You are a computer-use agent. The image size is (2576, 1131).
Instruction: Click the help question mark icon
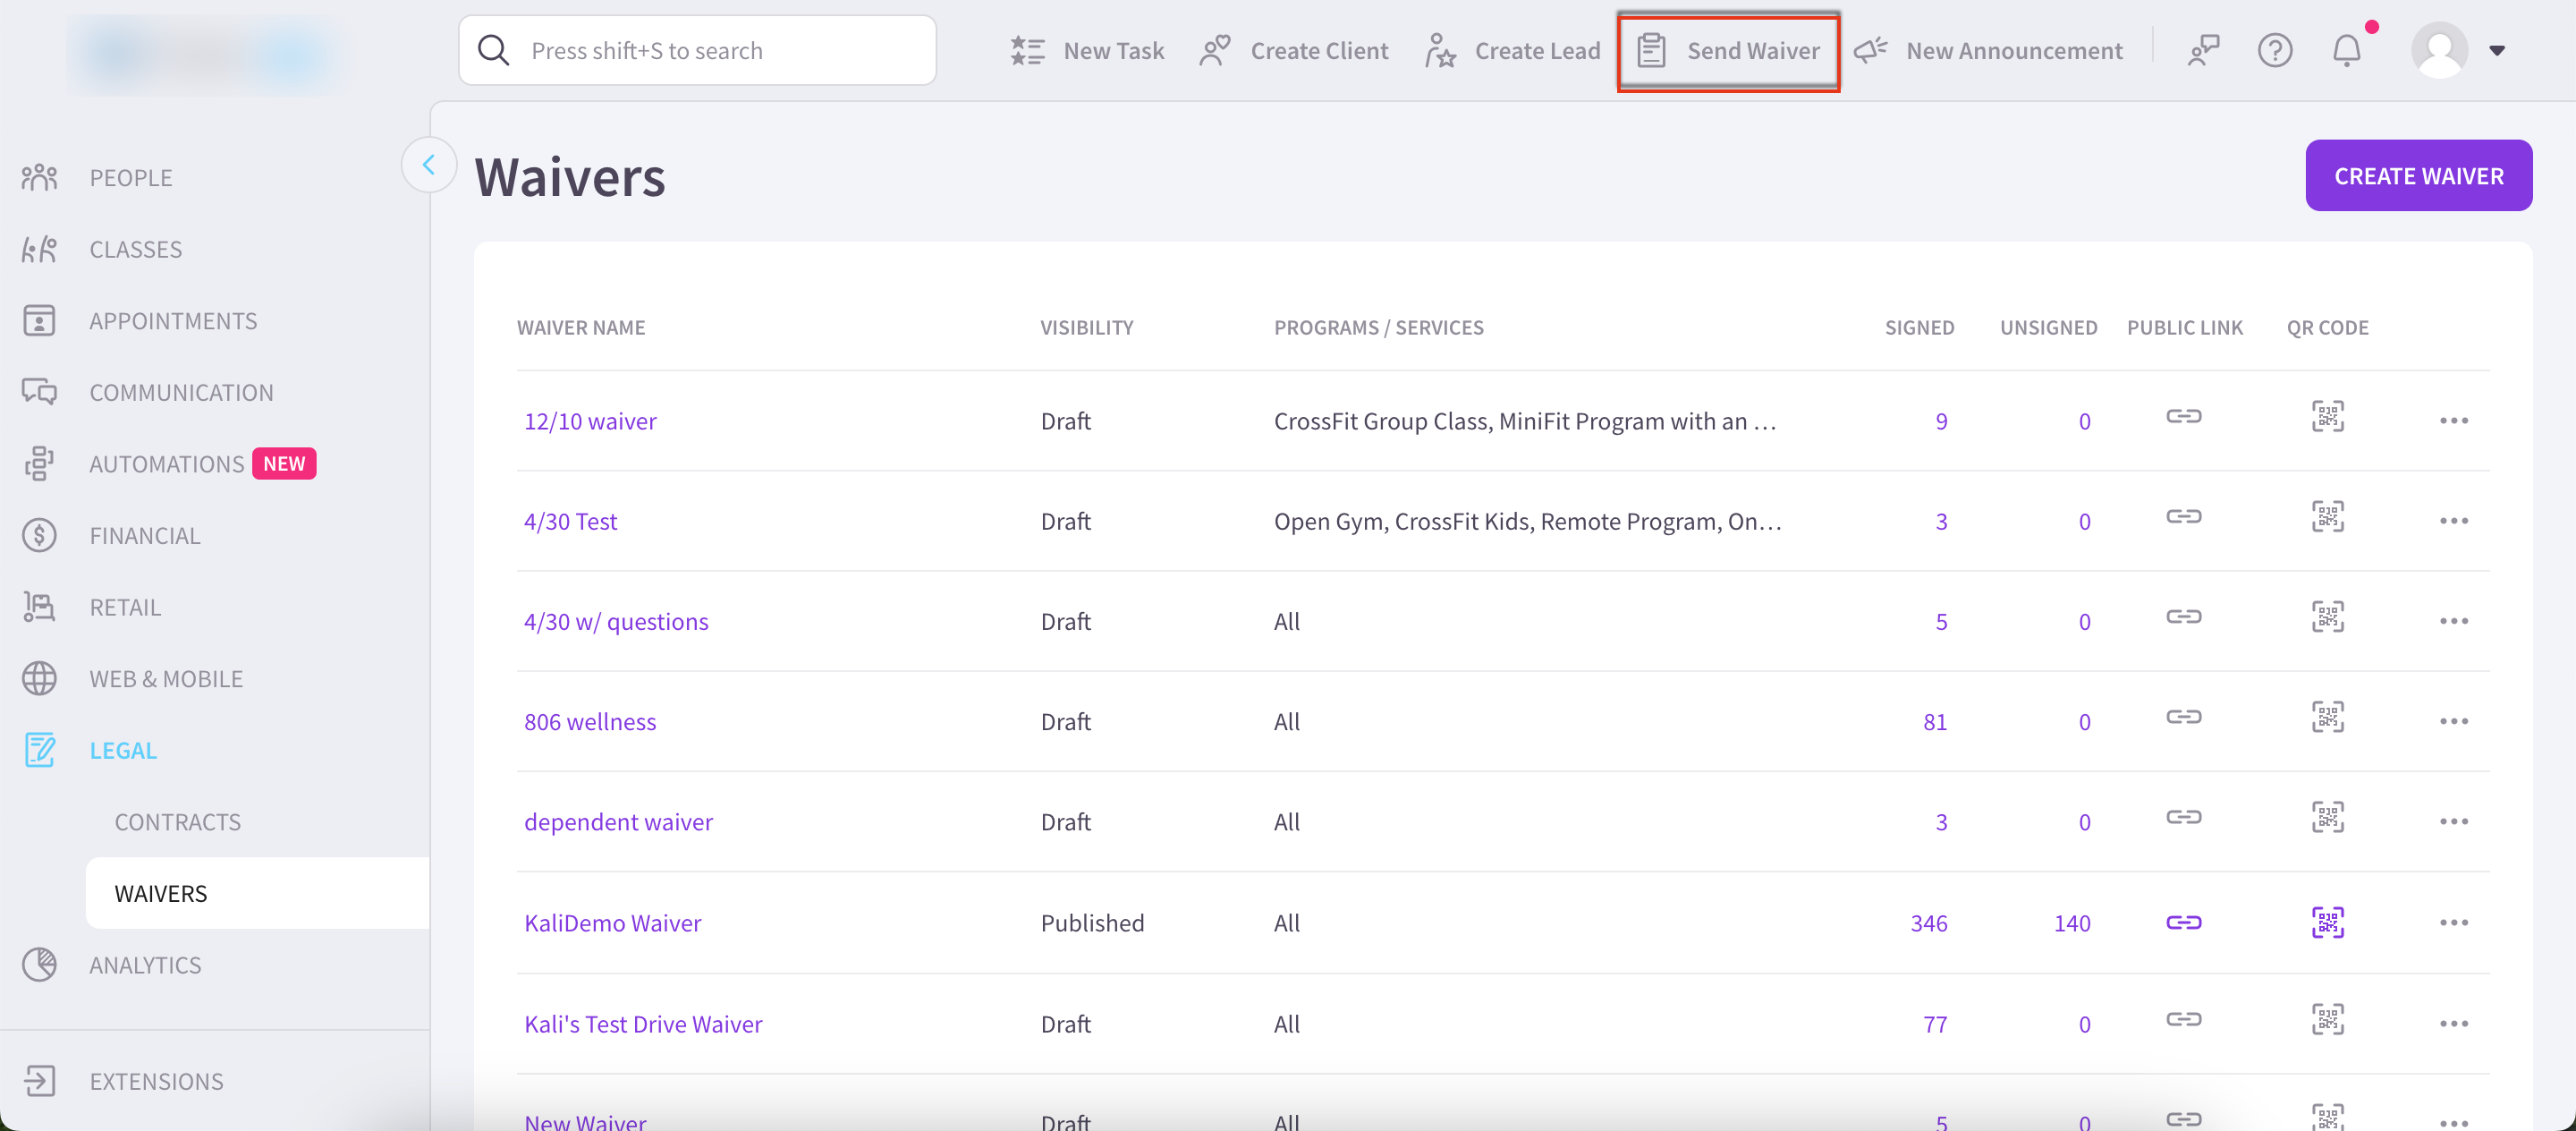pos(2274,50)
